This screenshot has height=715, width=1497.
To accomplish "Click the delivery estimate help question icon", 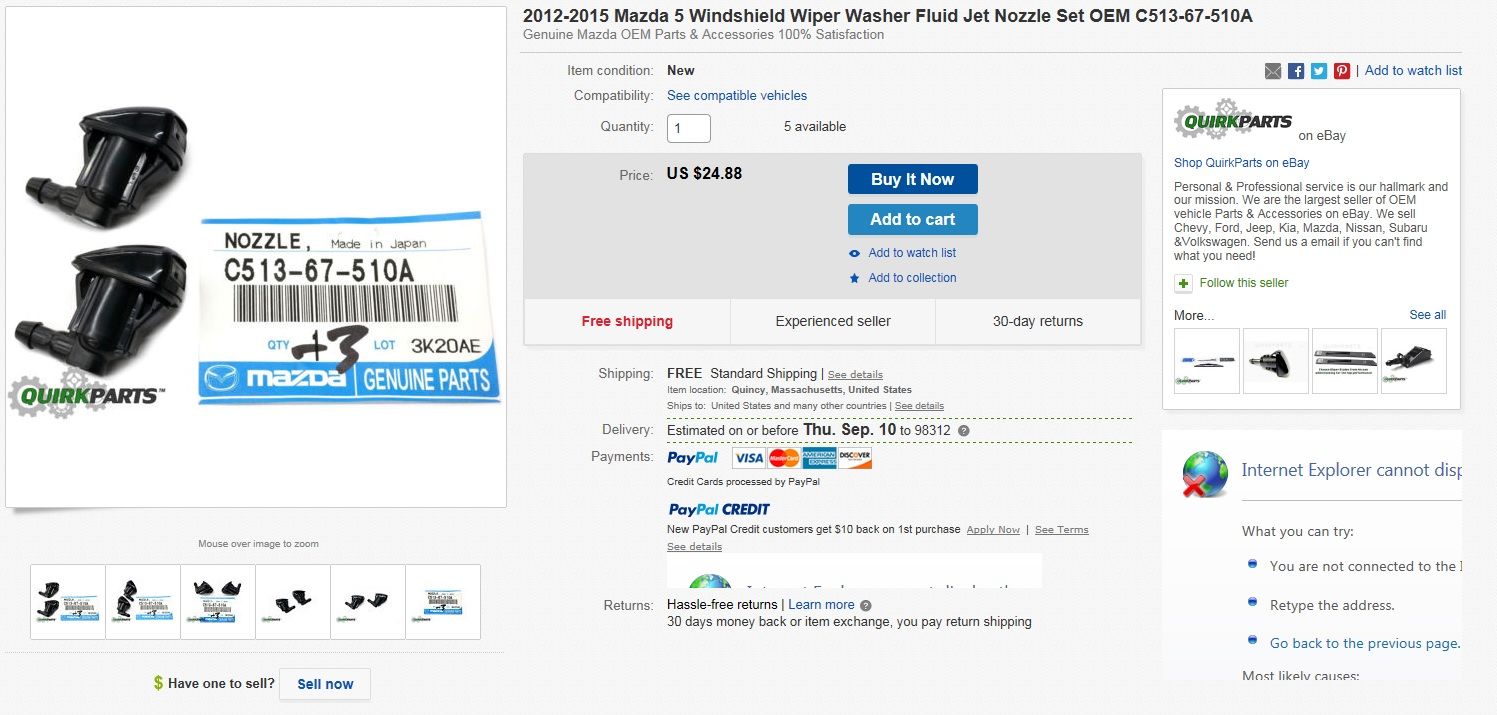I will [x=964, y=431].
